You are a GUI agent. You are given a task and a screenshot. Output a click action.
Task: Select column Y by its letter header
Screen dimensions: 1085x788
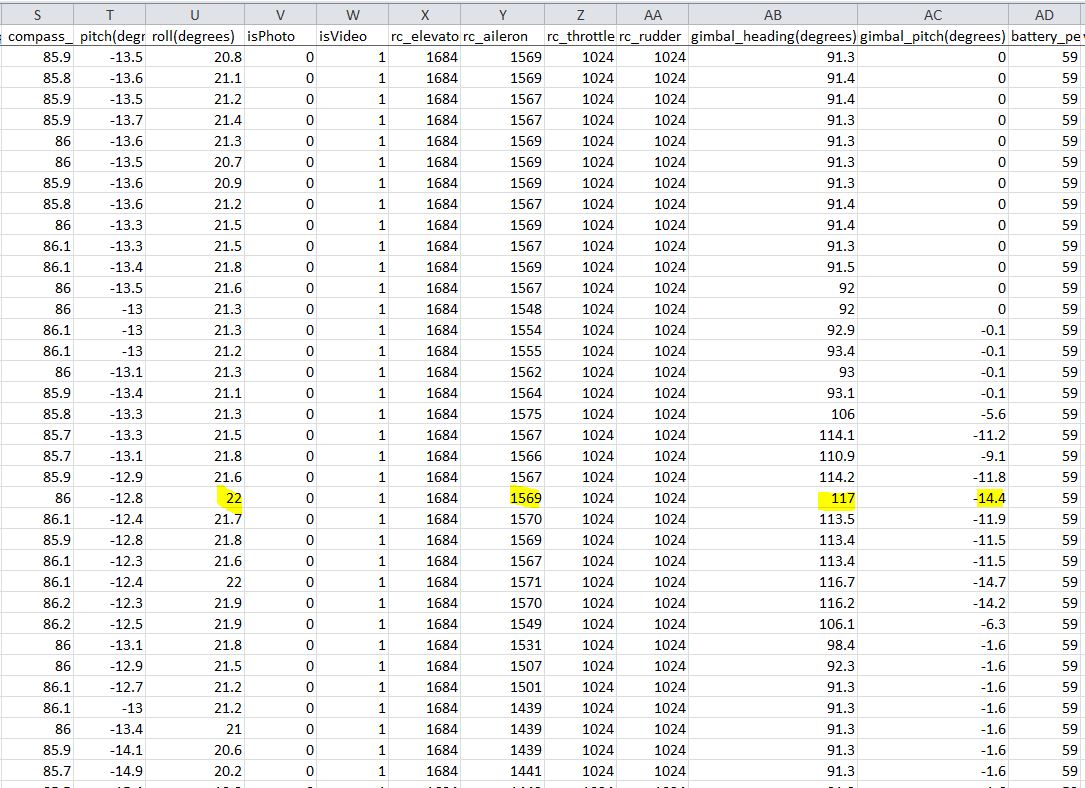[502, 15]
